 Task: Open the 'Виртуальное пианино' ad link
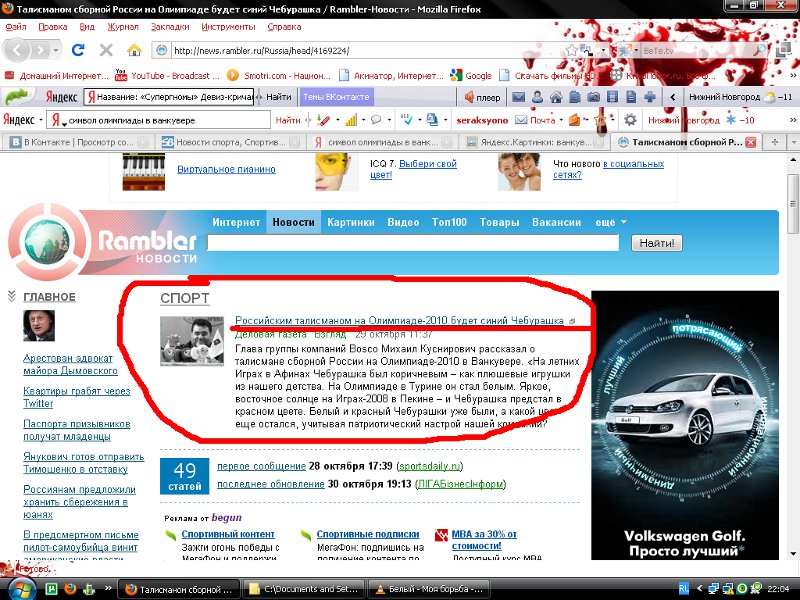coord(226,169)
